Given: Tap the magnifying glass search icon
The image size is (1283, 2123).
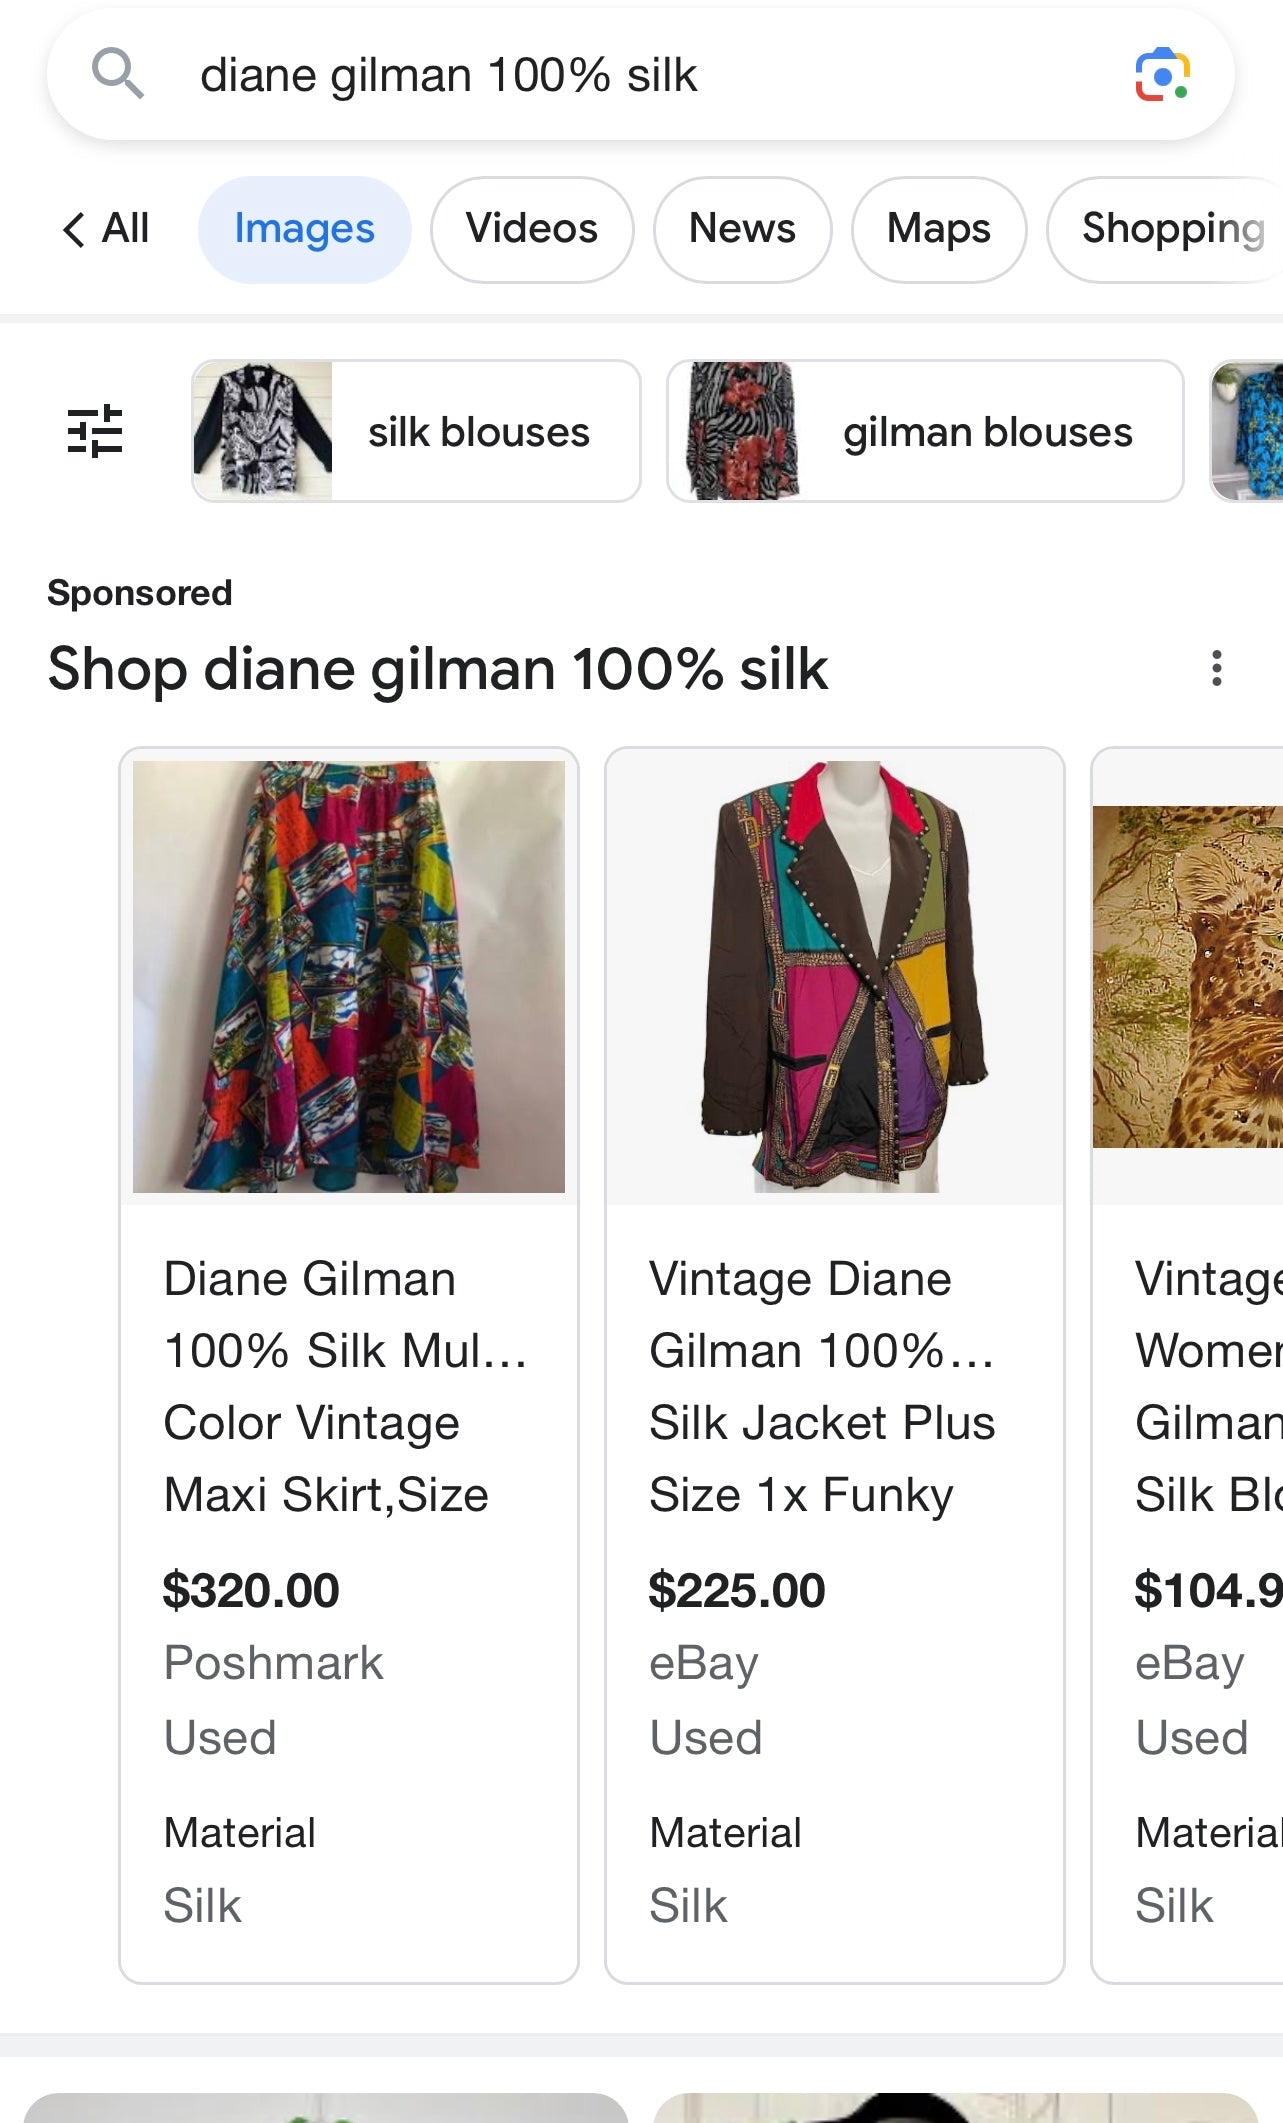Looking at the screenshot, I should 118,74.
